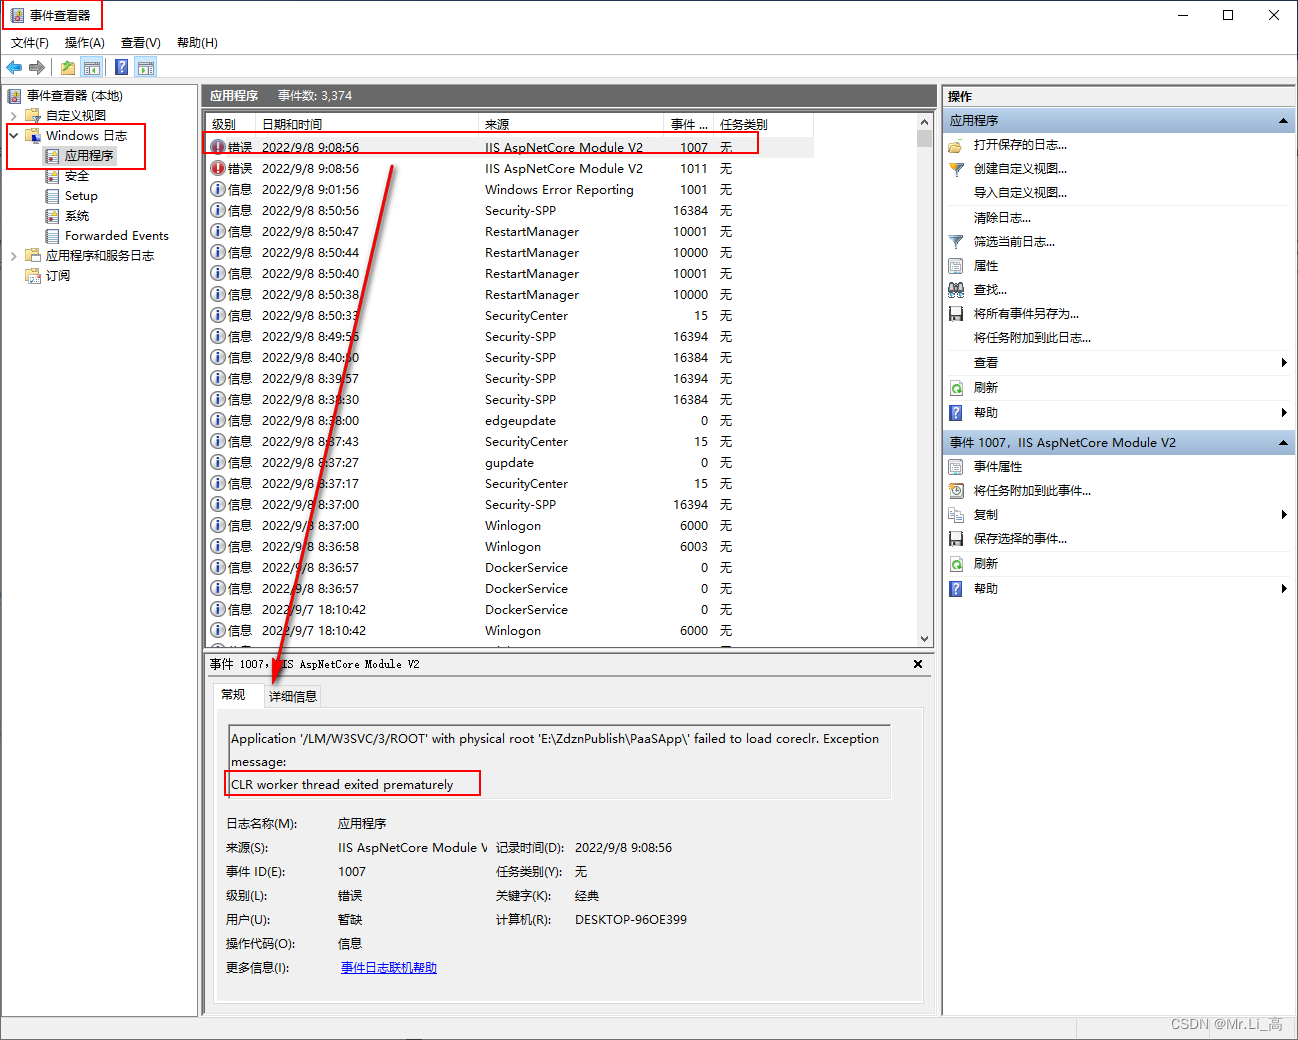
Task: Click the 将任务附加到此事件 clock icon
Action: [956, 491]
